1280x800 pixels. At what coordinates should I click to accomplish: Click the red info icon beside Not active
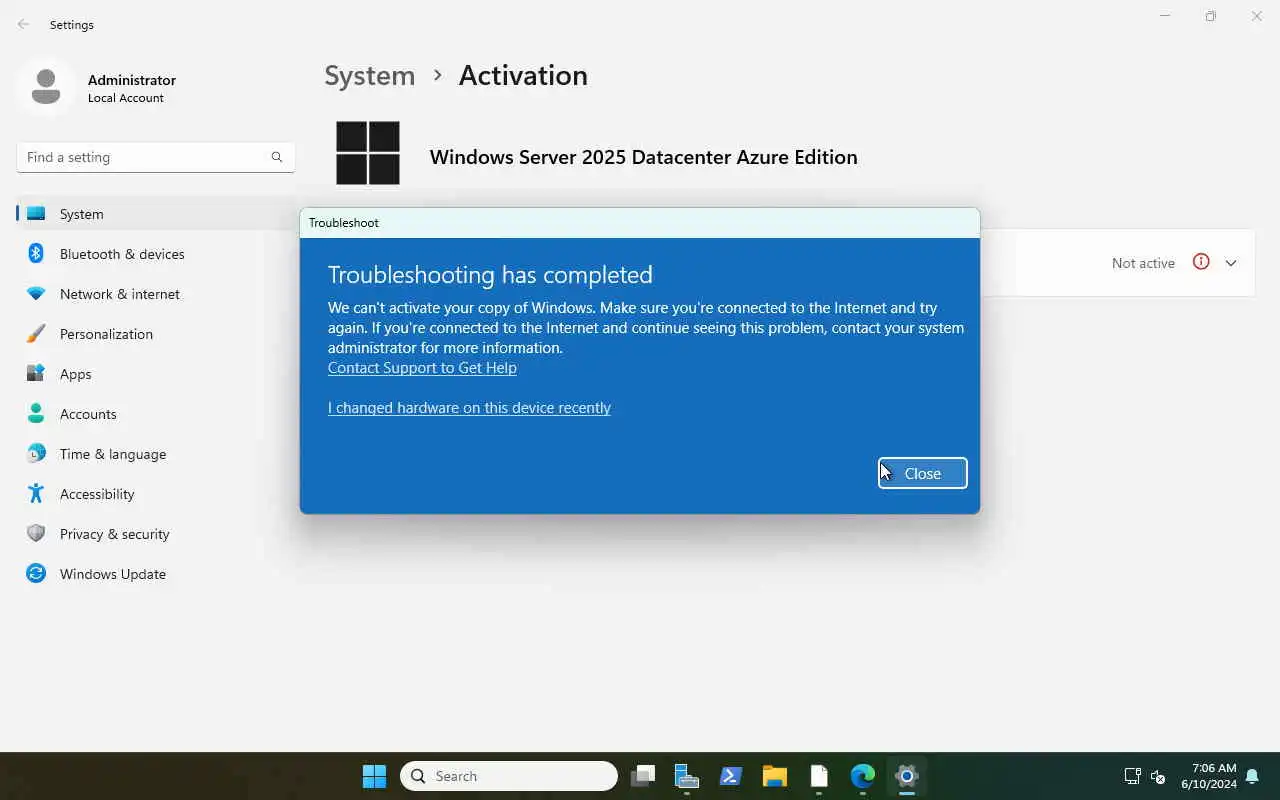point(1201,262)
